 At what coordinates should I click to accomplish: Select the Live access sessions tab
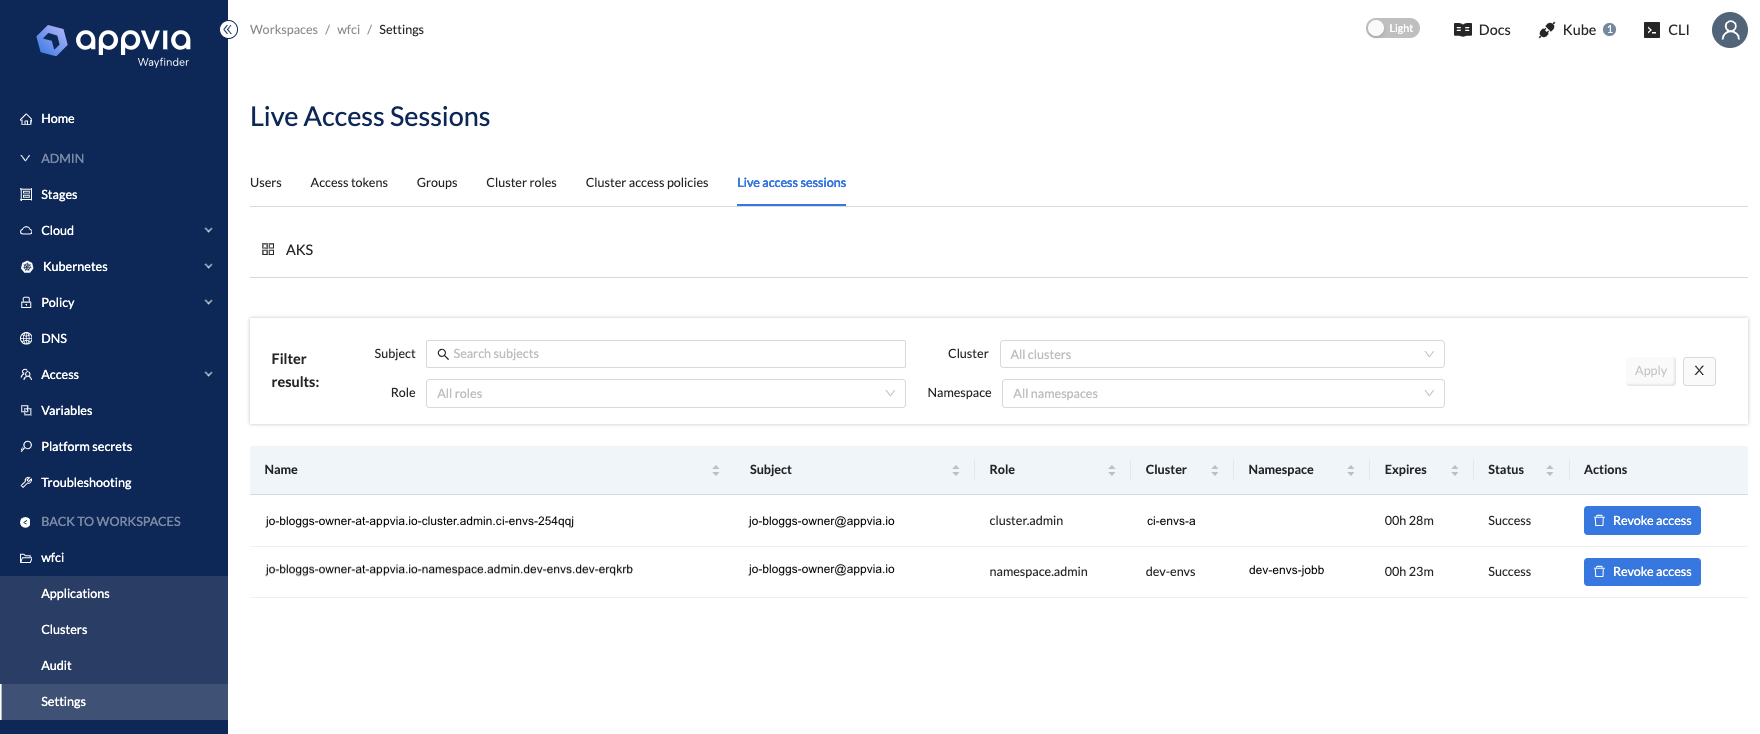point(791,183)
